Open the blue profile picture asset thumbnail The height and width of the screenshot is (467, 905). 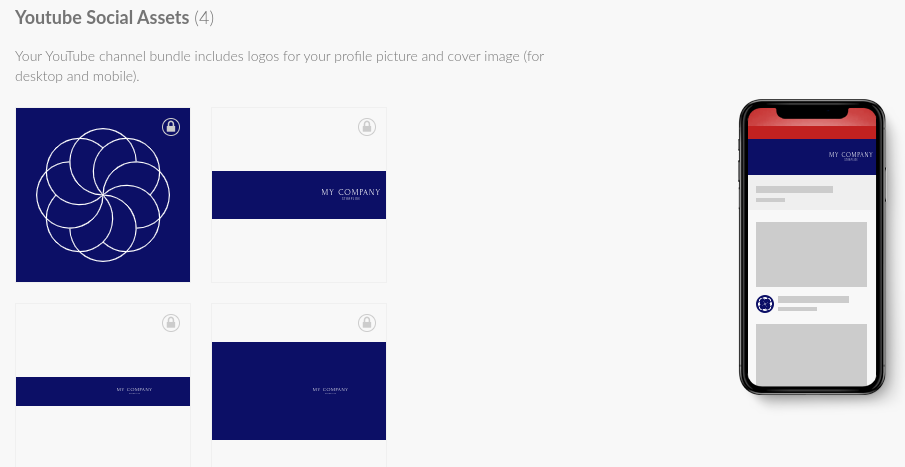click(x=103, y=195)
